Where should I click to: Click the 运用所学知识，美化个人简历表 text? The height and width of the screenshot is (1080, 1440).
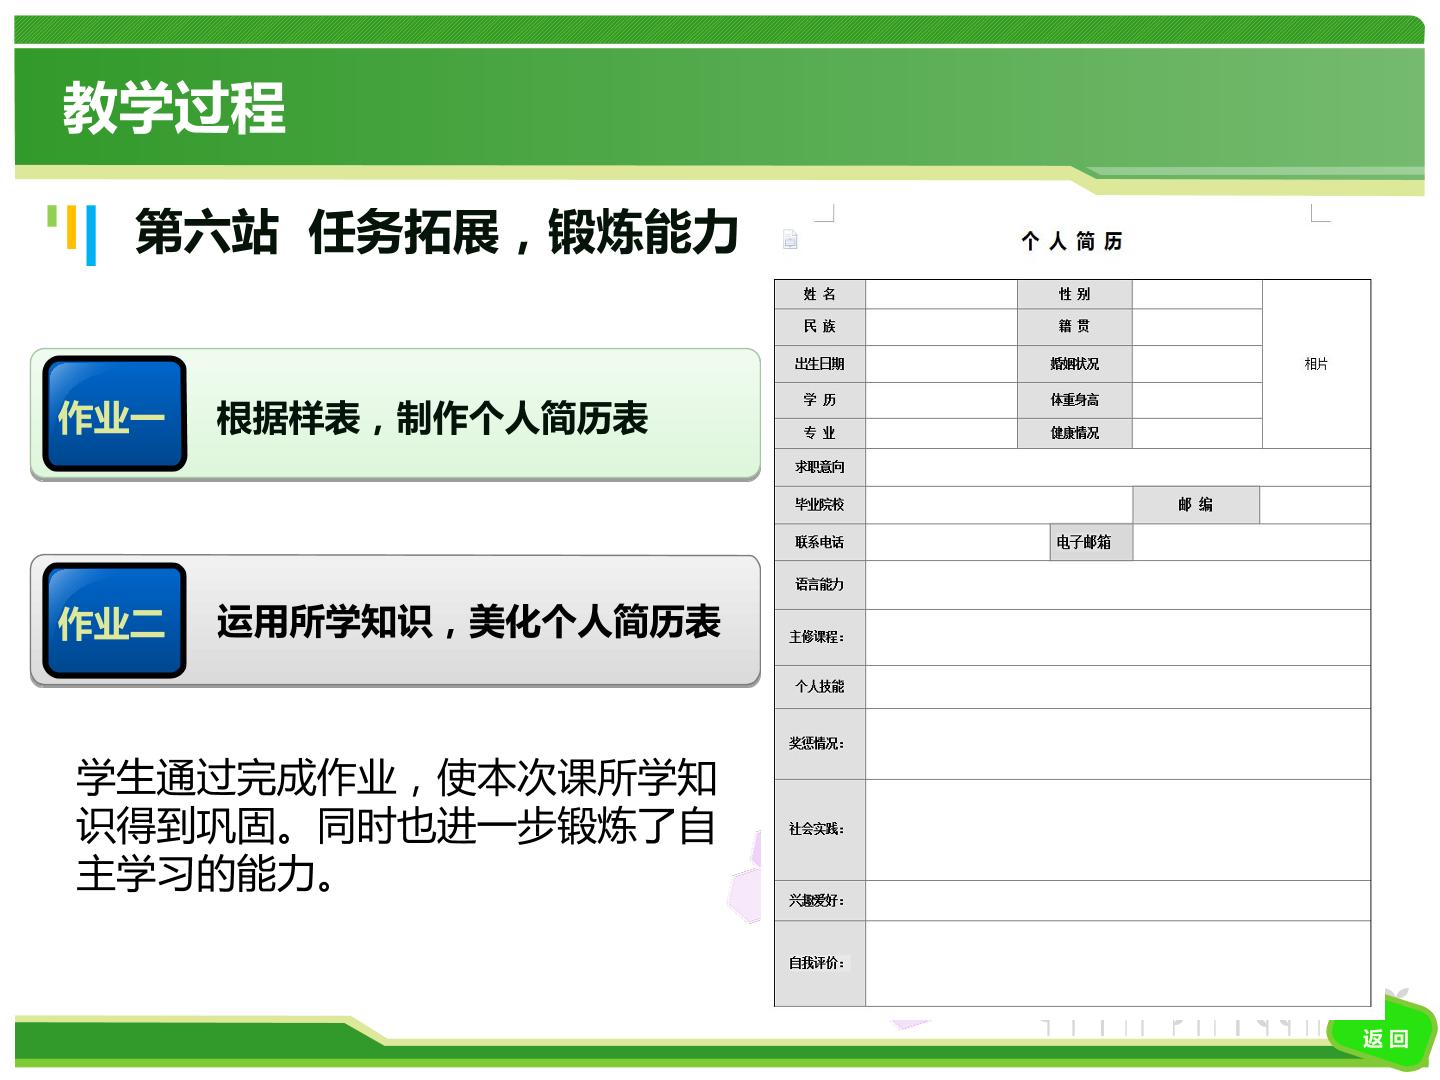(468, 622)
